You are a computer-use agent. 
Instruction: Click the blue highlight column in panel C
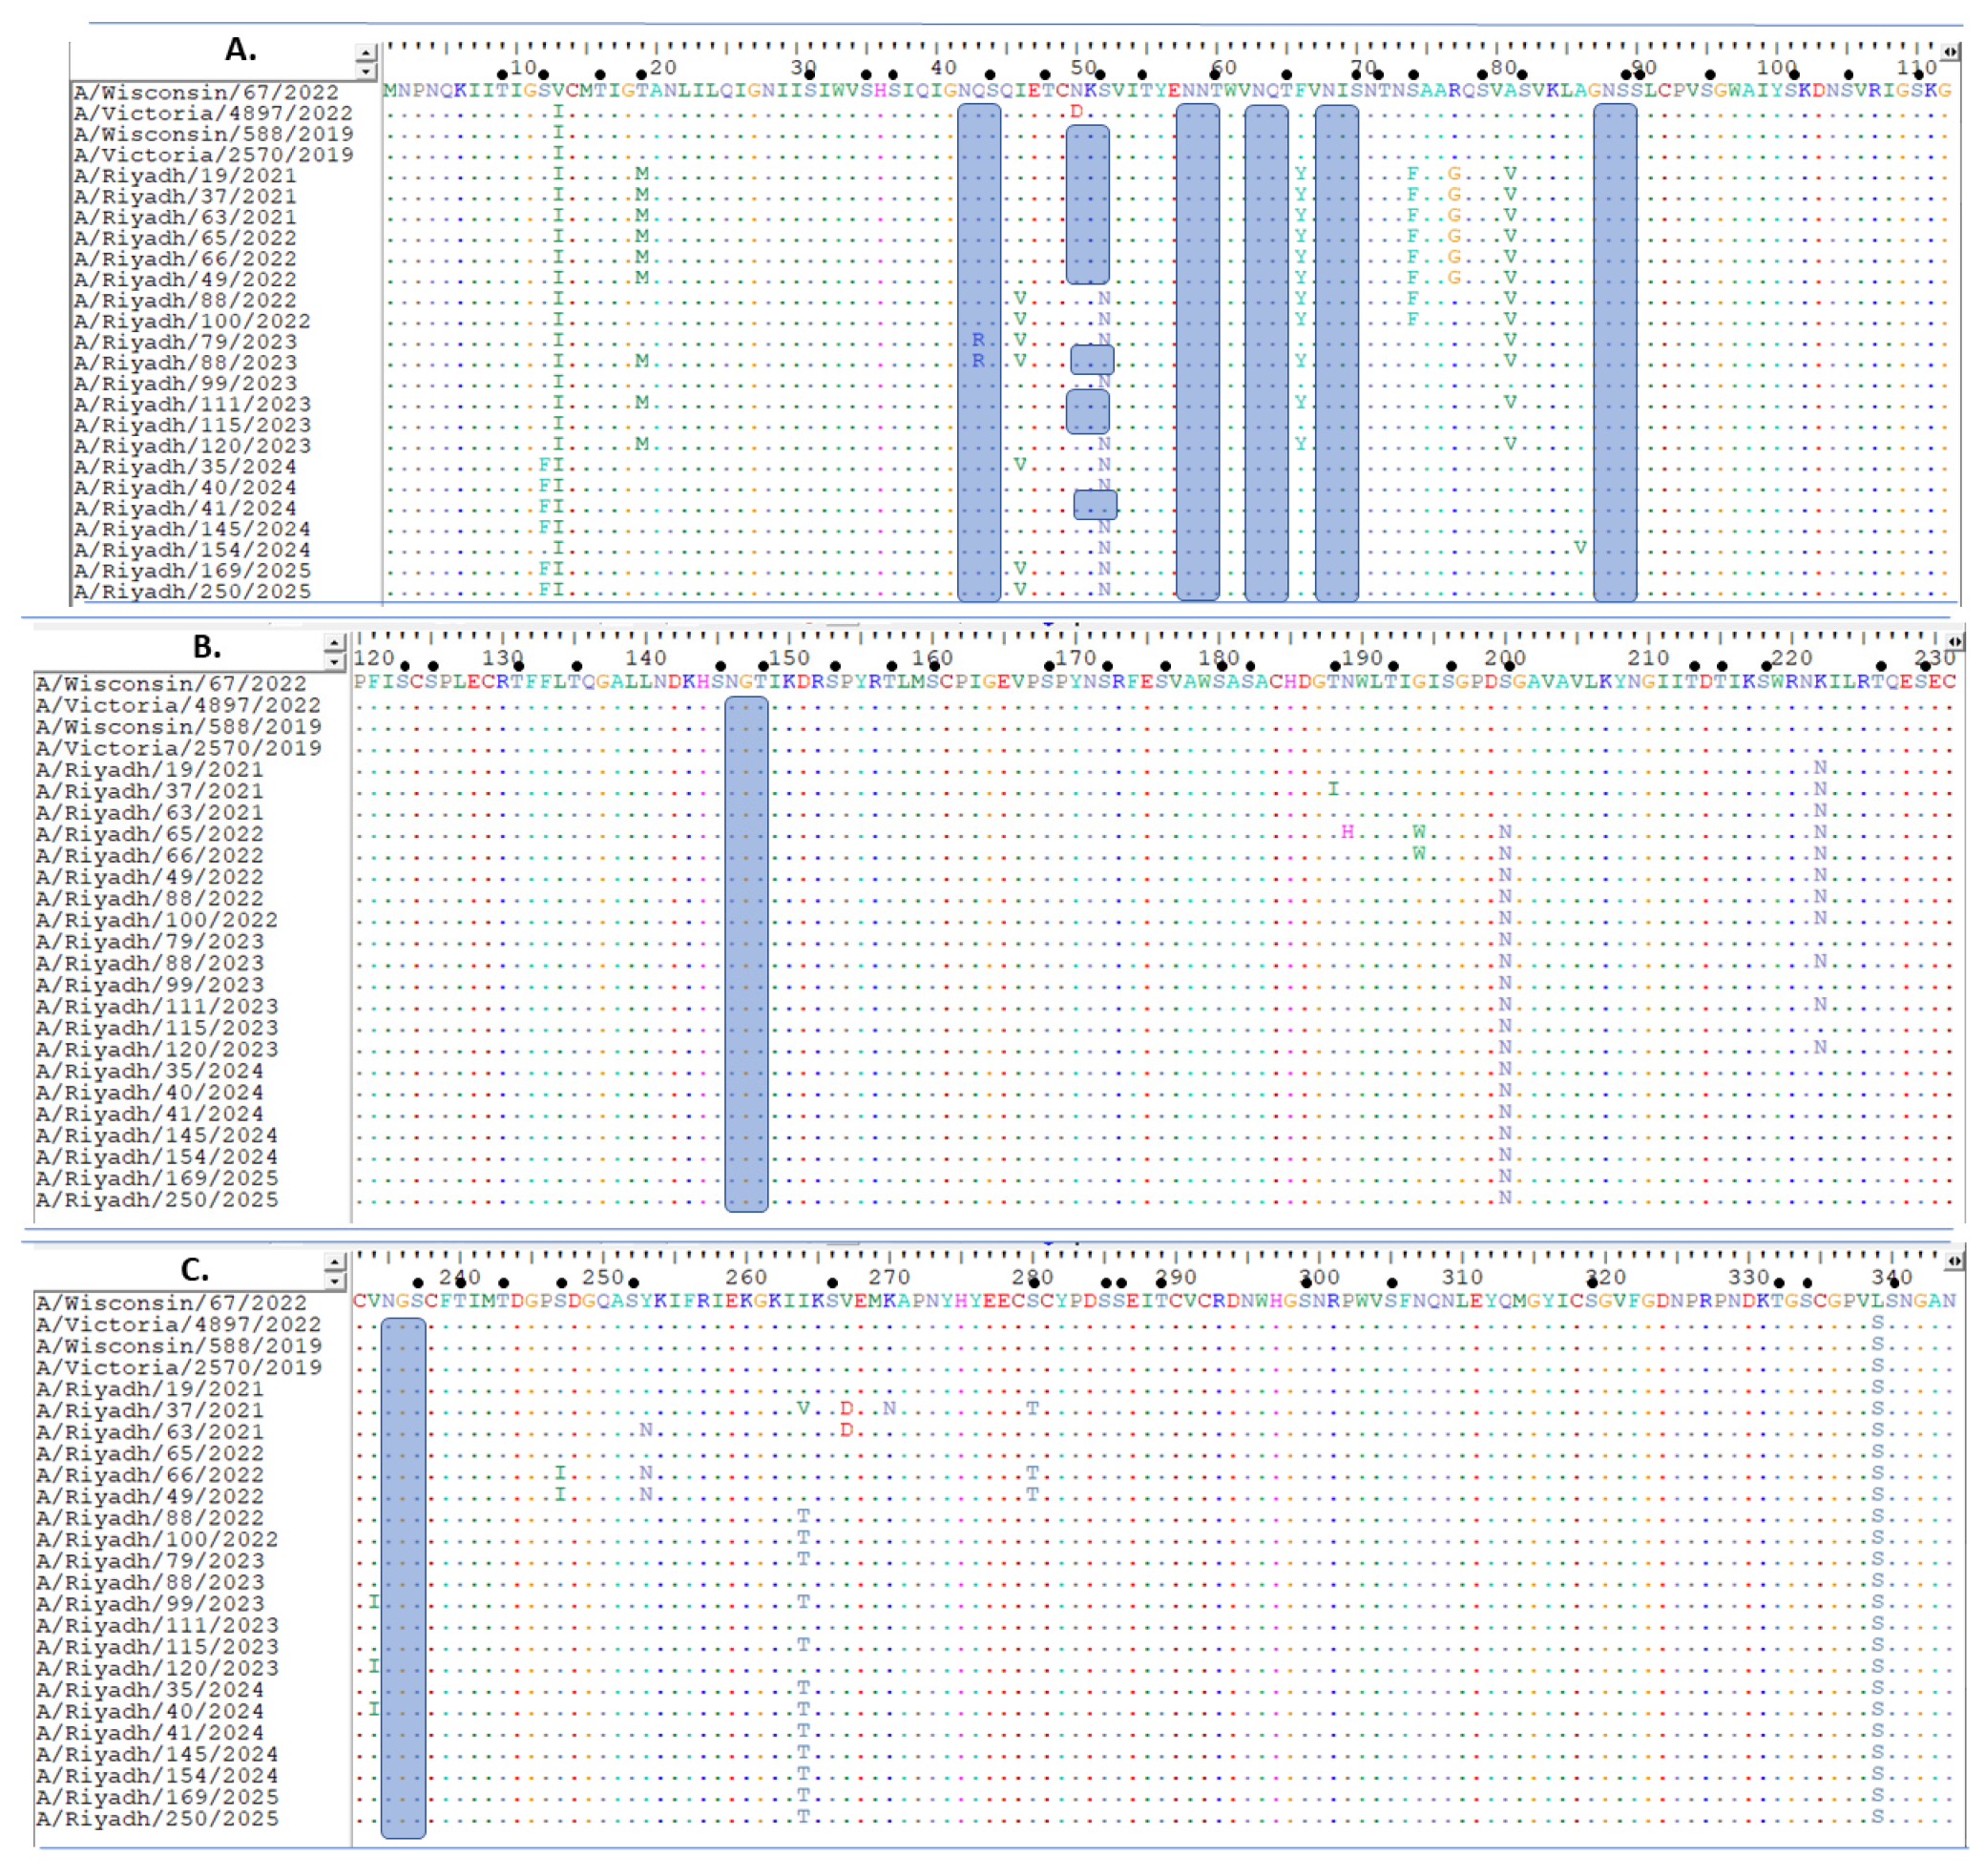(403, 1578)
